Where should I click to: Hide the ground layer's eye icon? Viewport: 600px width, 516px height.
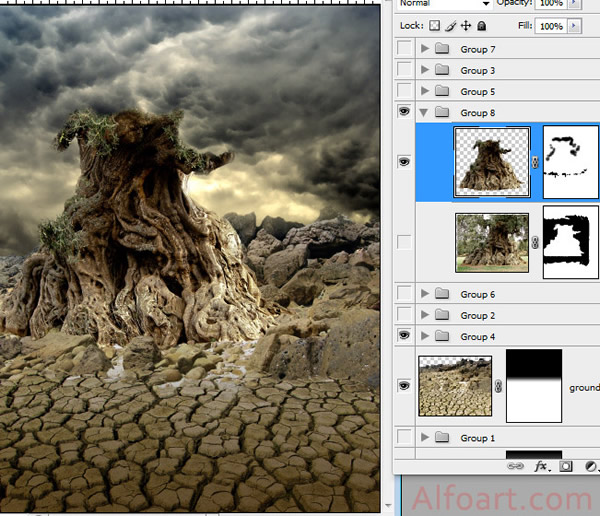404,385
